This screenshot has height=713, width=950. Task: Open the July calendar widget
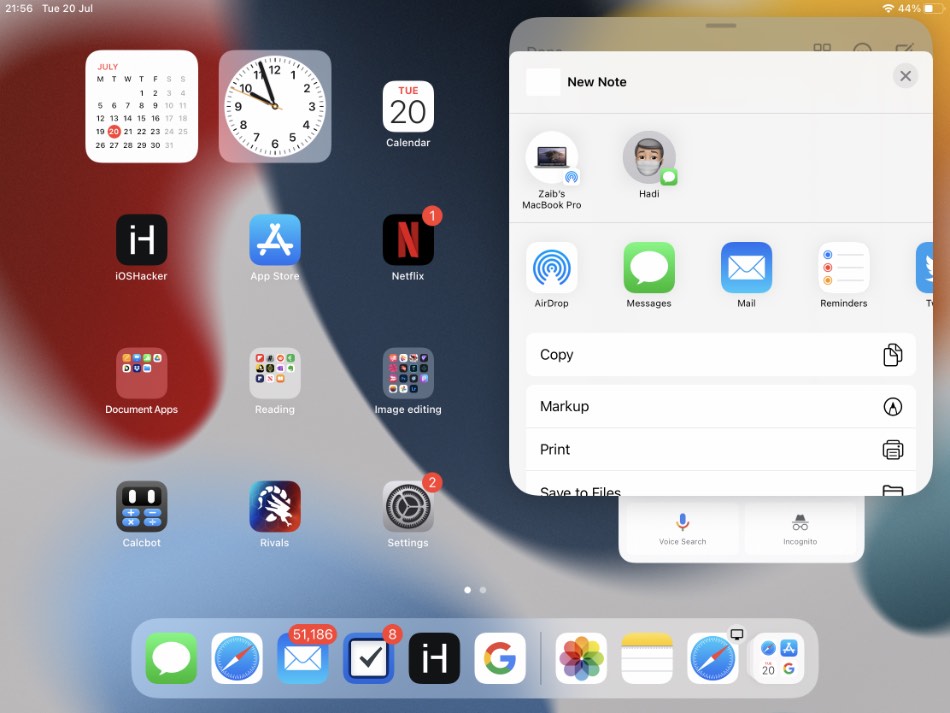pyautogui.click(x=142, y=106)
